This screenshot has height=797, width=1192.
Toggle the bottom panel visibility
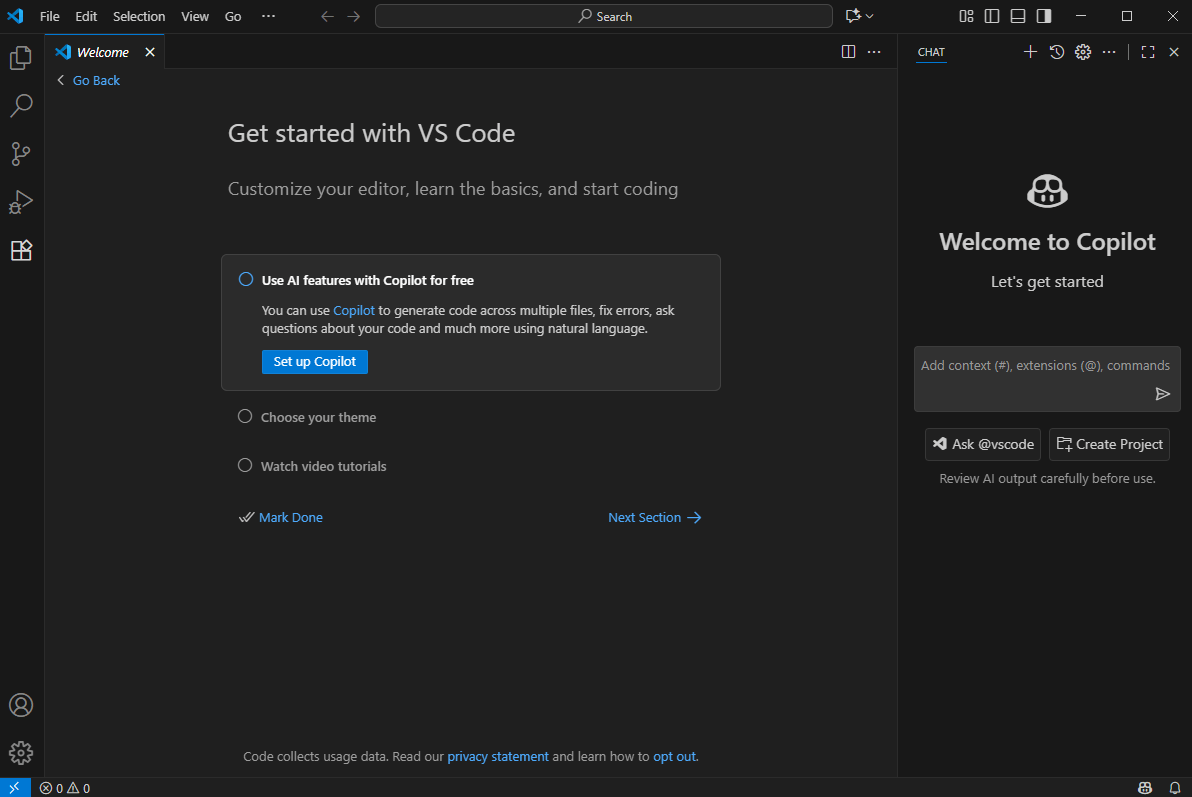(x=1018, y=16)
